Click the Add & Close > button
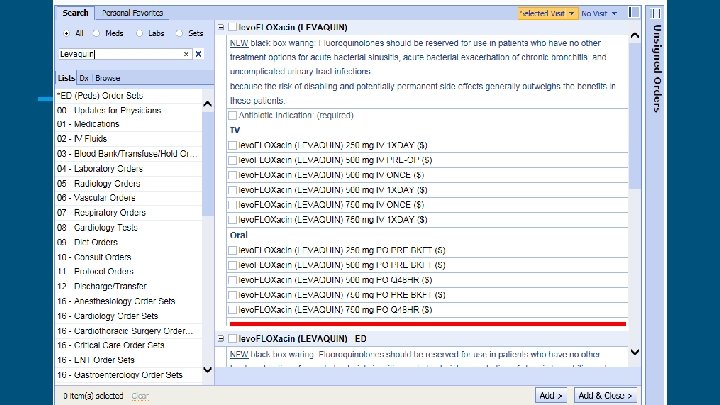The image size is (720, 405). coord(605,395)
